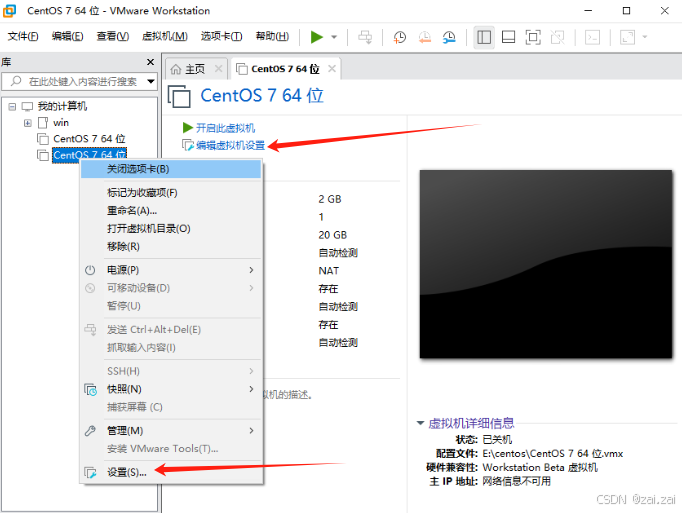Open the 电源(P) submenu
Image resolution: width=682 pixels, height=513 pixels.
pos(171,270)
